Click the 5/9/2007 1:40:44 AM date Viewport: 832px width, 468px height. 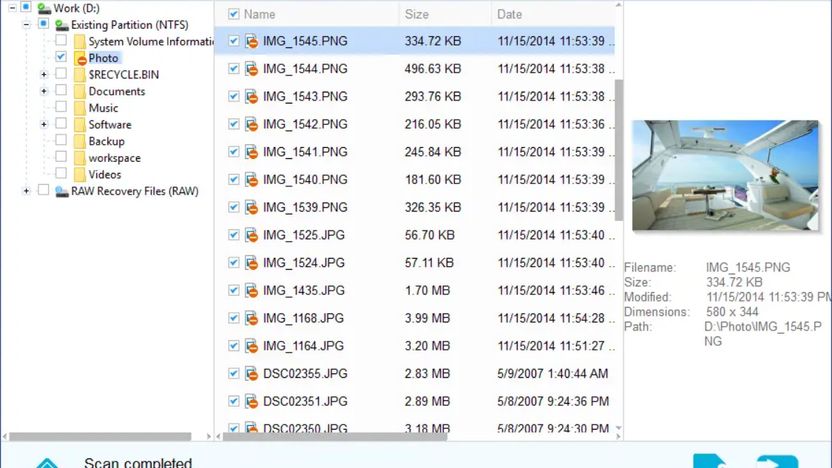tap(552, 374)
